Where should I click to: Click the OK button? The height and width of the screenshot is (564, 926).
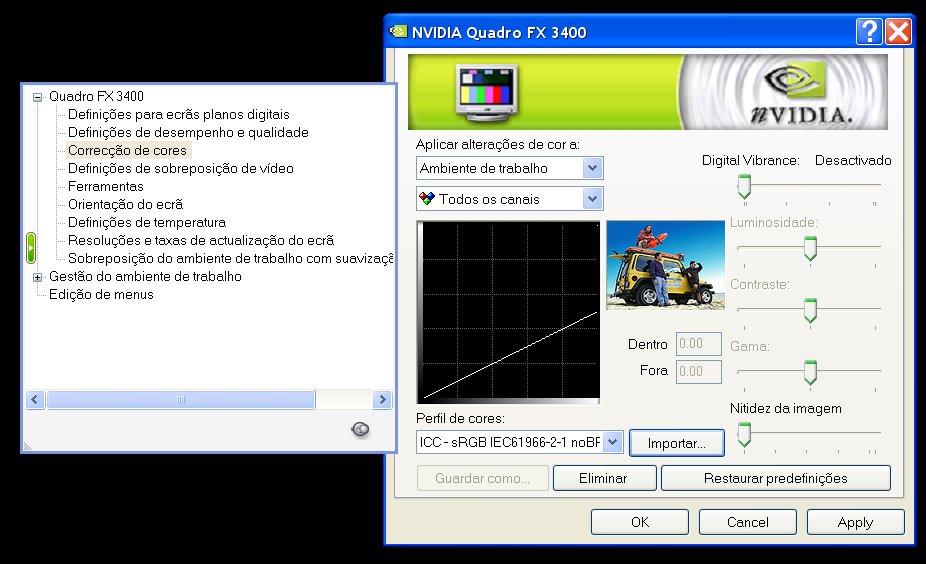[x=640, y=522]
